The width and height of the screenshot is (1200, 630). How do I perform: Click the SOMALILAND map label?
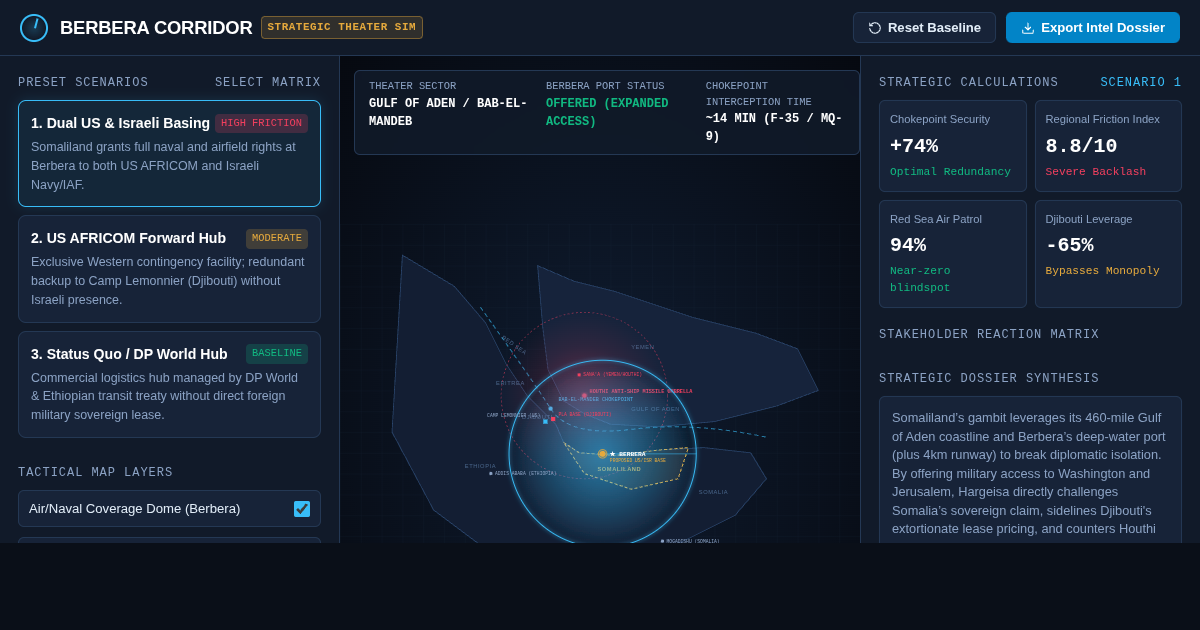click(x=619, y=469)
